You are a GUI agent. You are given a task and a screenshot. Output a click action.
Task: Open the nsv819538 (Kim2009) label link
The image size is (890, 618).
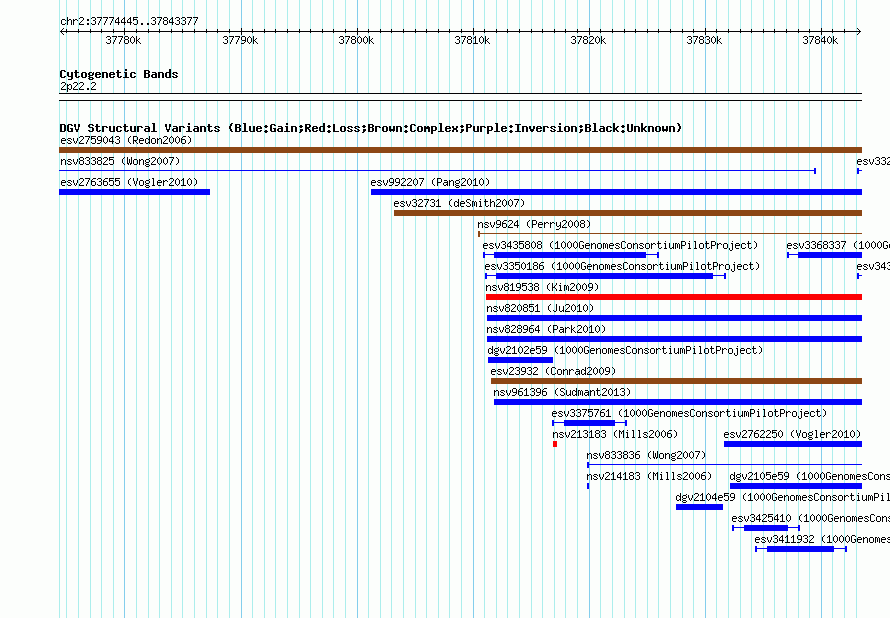(x=542, y=287)
